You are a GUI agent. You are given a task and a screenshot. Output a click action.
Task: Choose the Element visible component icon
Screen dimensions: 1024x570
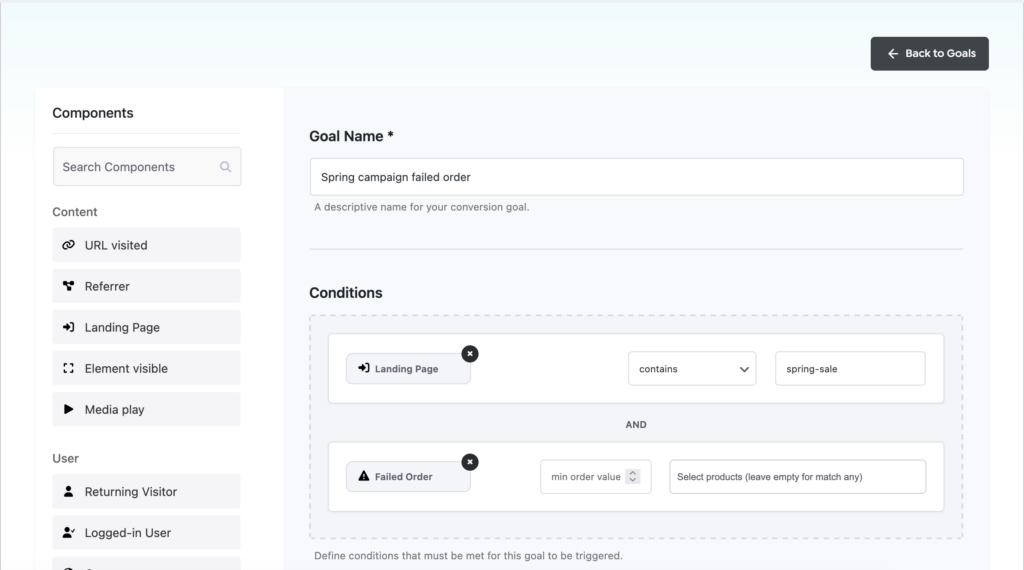pyautogui.click(x=68, y=368)
